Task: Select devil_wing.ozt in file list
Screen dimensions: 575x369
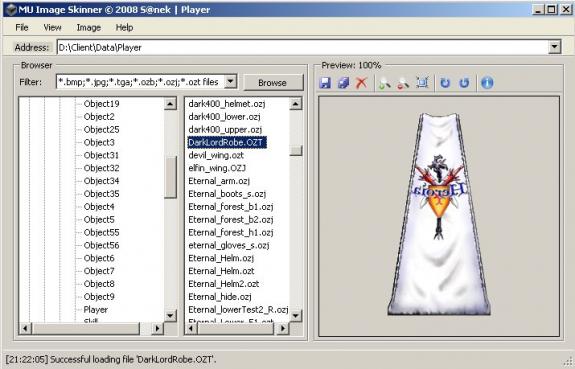Action: tap(216, 155)
